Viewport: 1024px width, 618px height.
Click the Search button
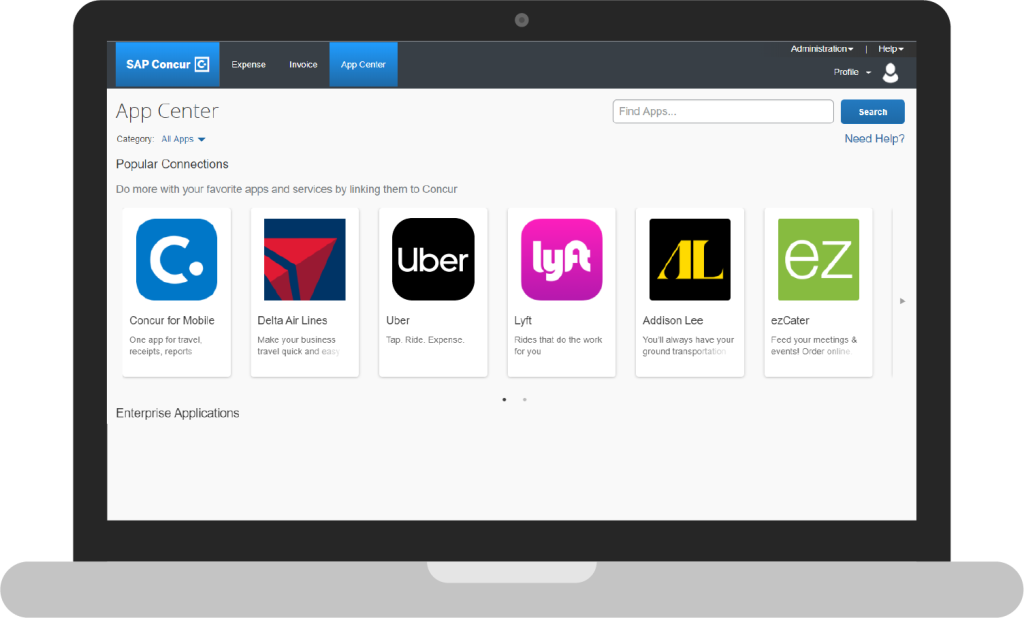point(872,112)
